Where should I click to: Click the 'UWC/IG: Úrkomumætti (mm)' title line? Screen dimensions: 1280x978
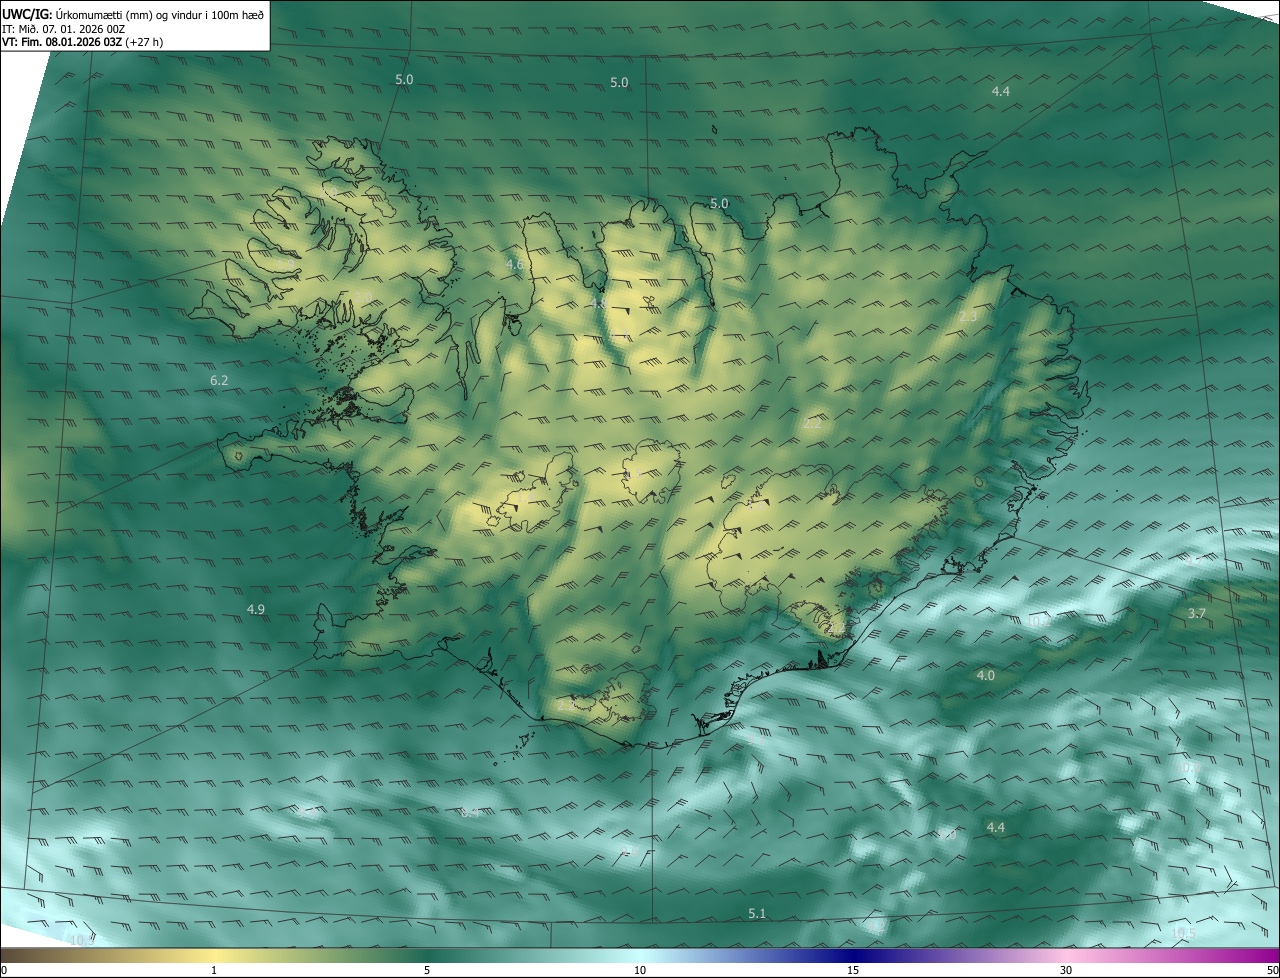point(133,13)
